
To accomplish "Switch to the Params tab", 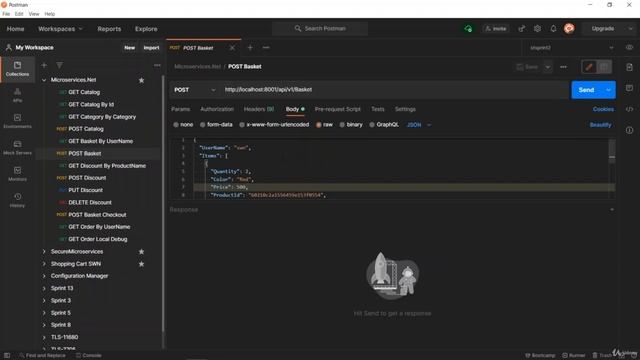I will coord(180,109).
